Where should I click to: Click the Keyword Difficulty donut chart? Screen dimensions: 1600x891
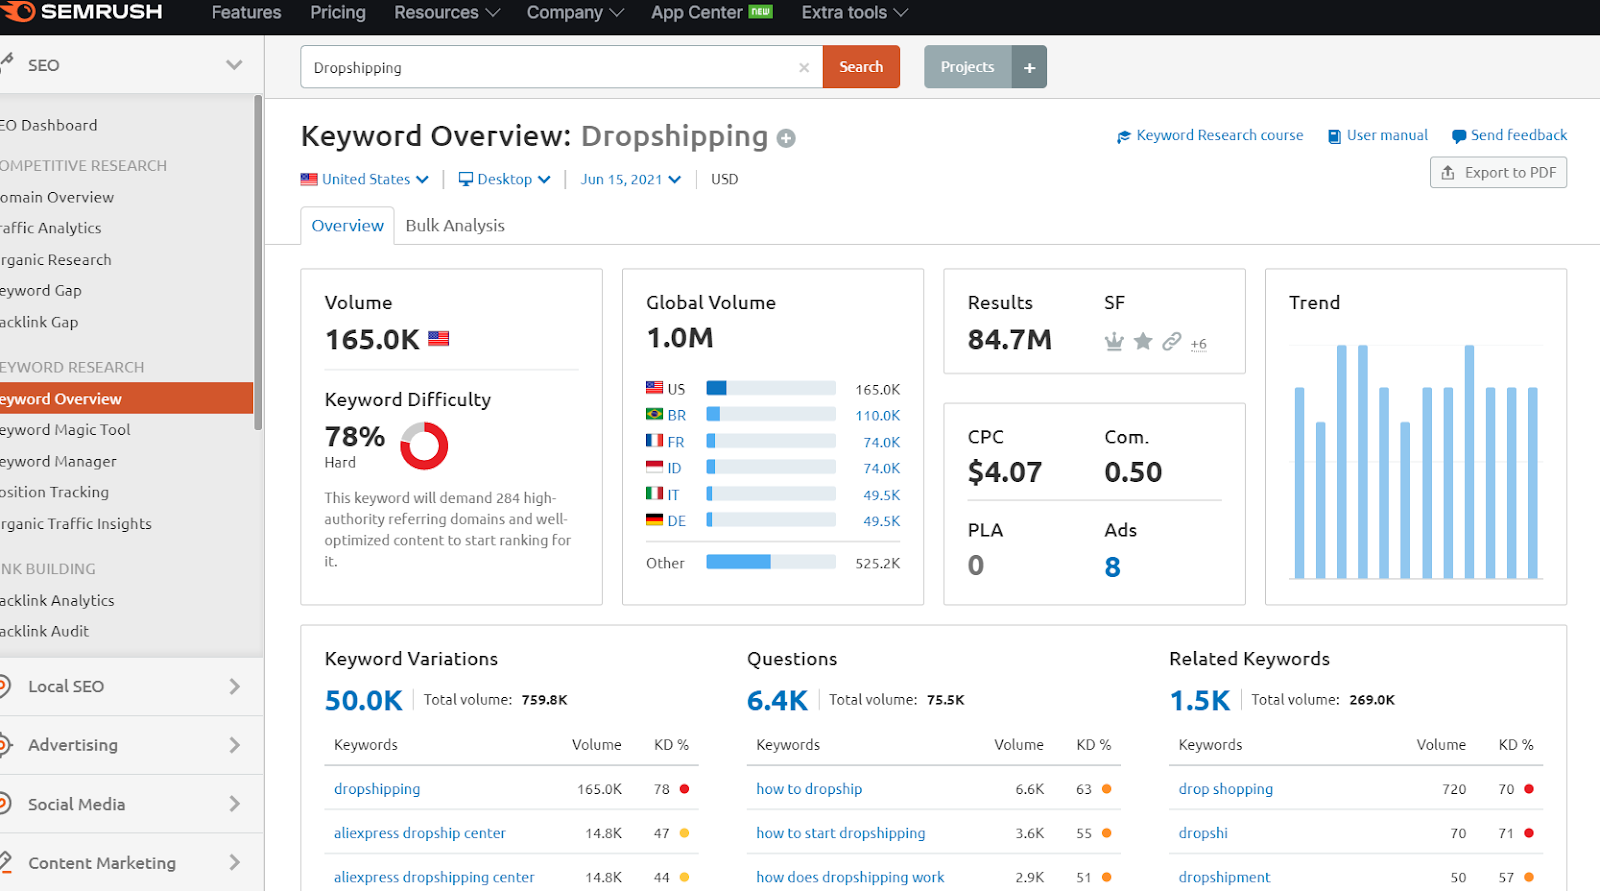[424, 446]
